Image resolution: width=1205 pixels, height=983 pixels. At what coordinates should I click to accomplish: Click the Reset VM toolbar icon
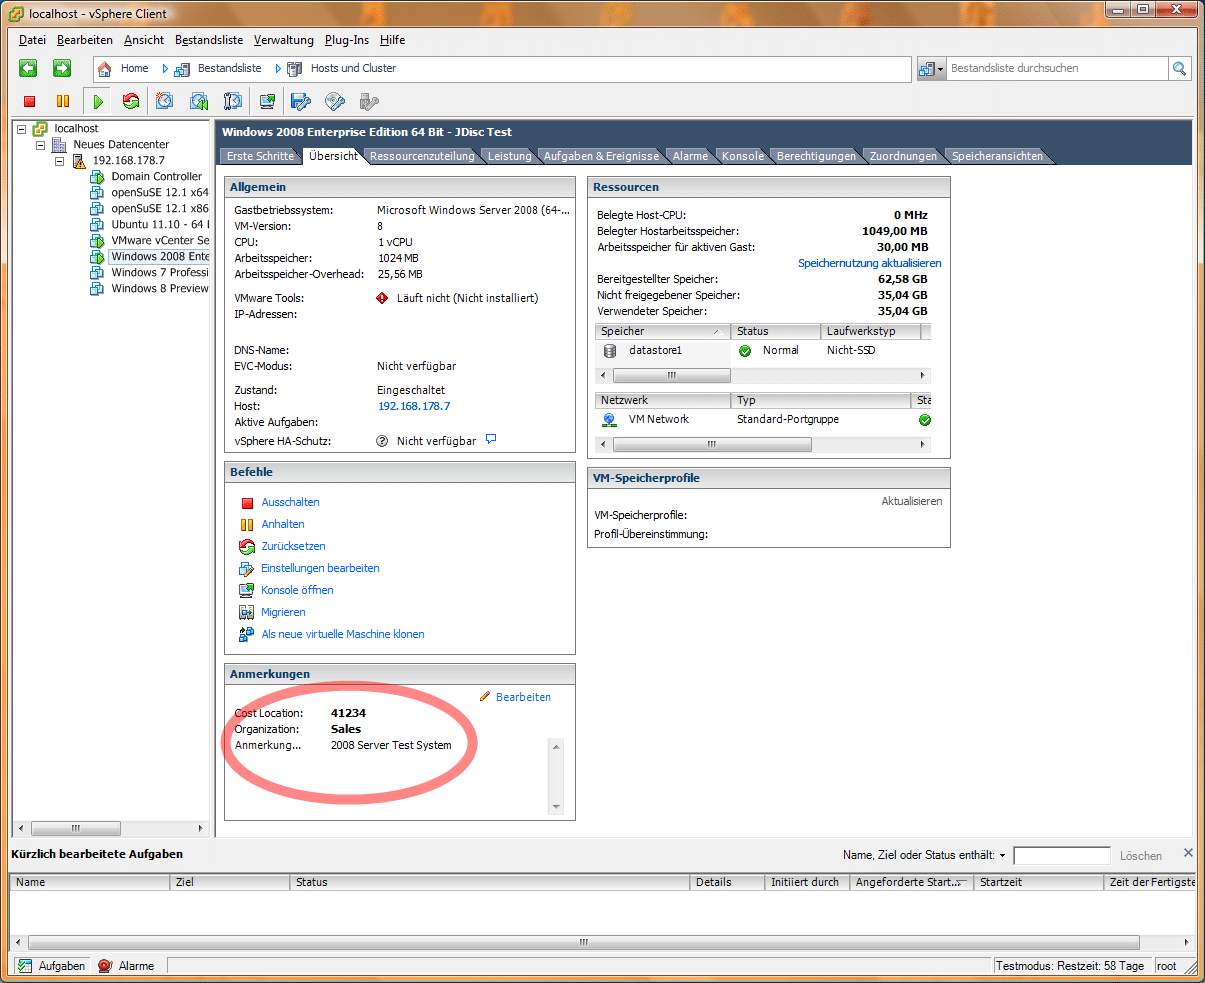(131, 101)
